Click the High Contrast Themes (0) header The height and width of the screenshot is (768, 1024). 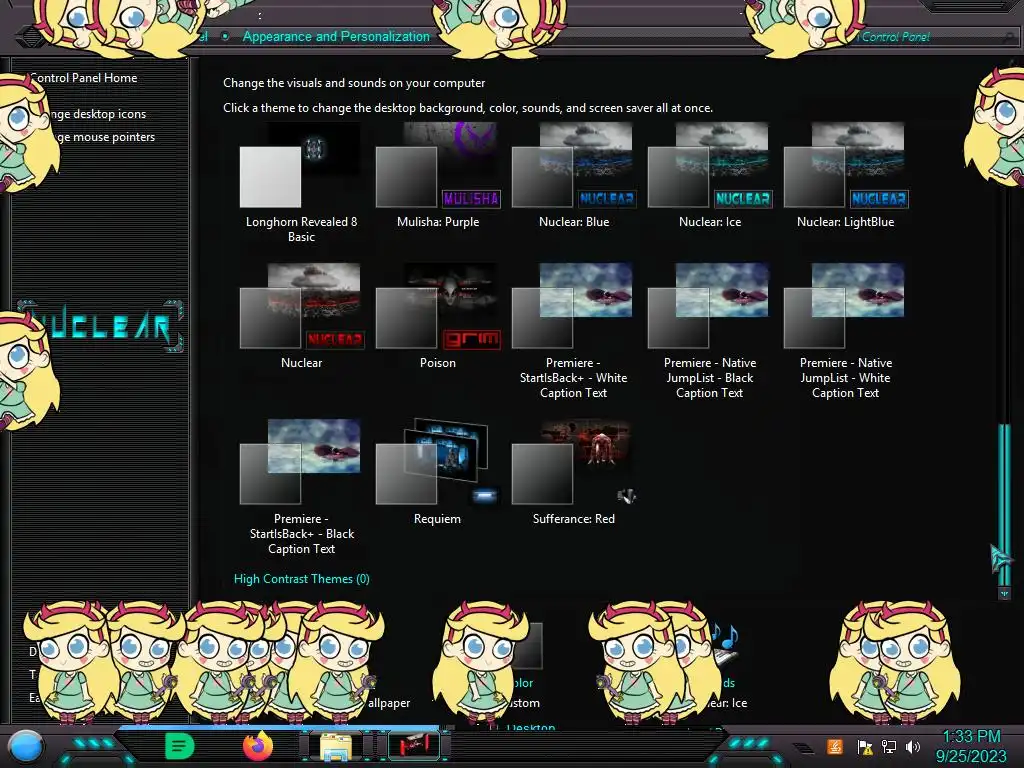[x=302, y=579]
